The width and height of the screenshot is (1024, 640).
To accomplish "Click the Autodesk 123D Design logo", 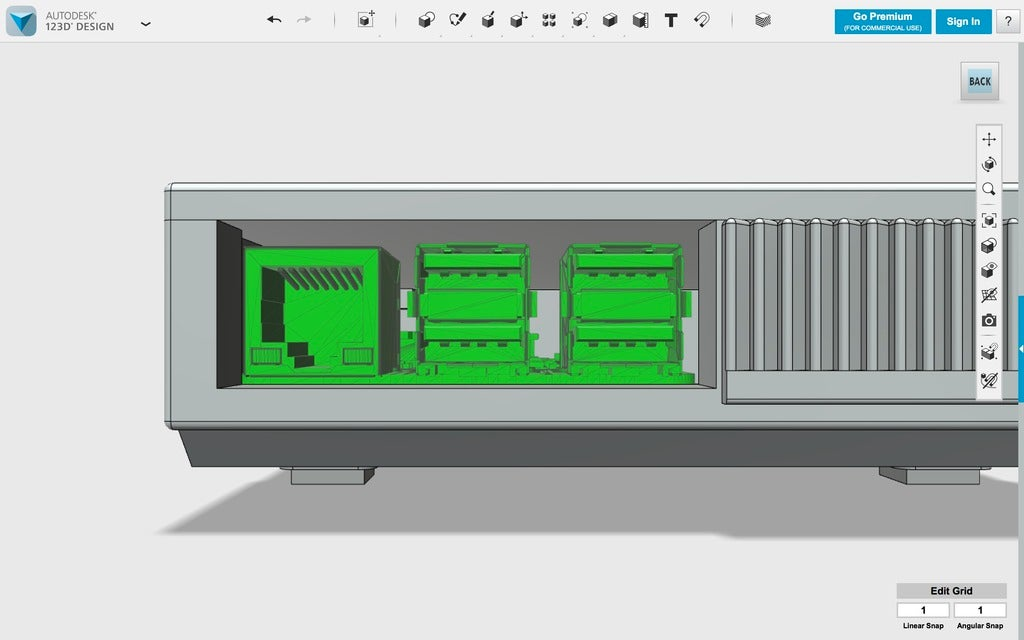I will [22, 21].
